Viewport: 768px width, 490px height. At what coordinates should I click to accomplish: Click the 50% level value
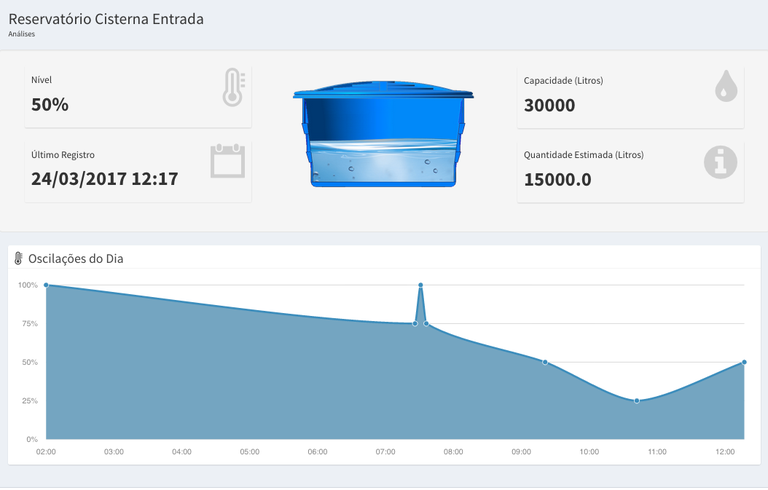(50, 104)
